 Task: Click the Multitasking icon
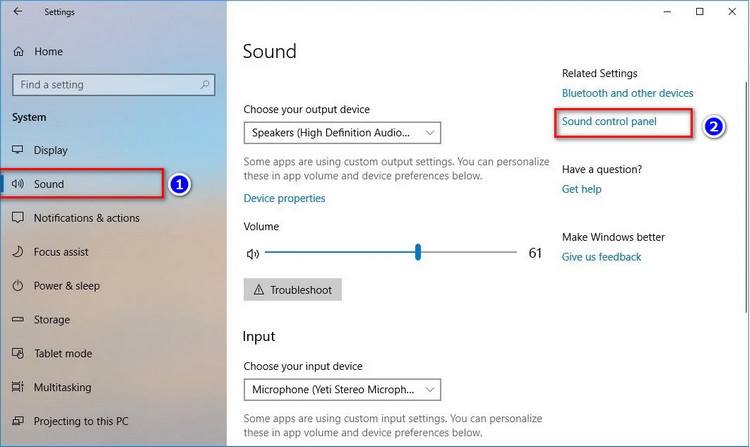pyautogui.click(x=18, y=387)
